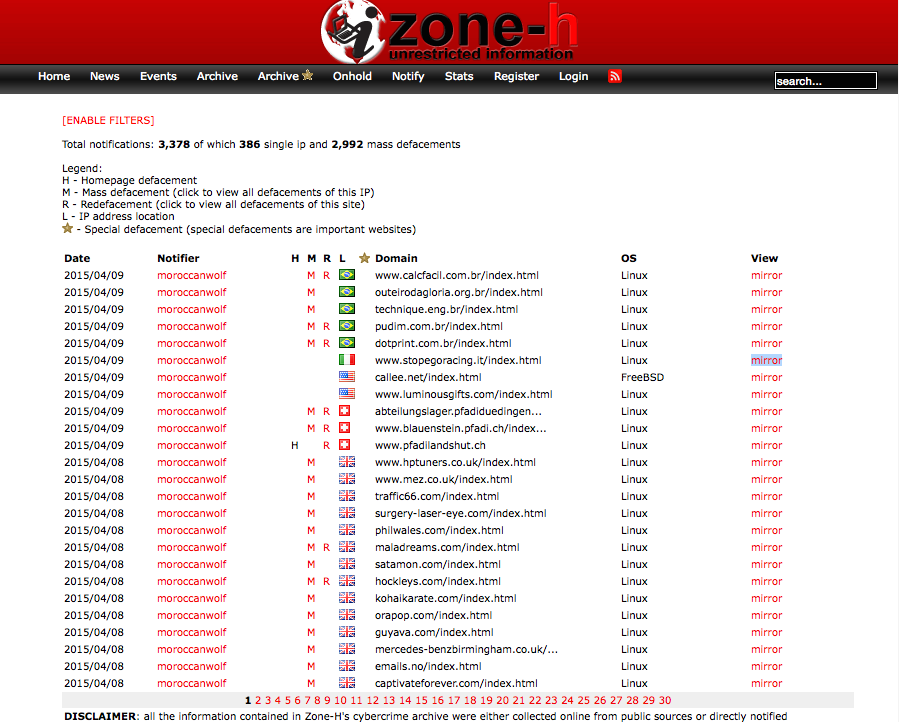899x722 pixels.
Task: Open mirror for captivateforever.com
Action: click(767, 684)
